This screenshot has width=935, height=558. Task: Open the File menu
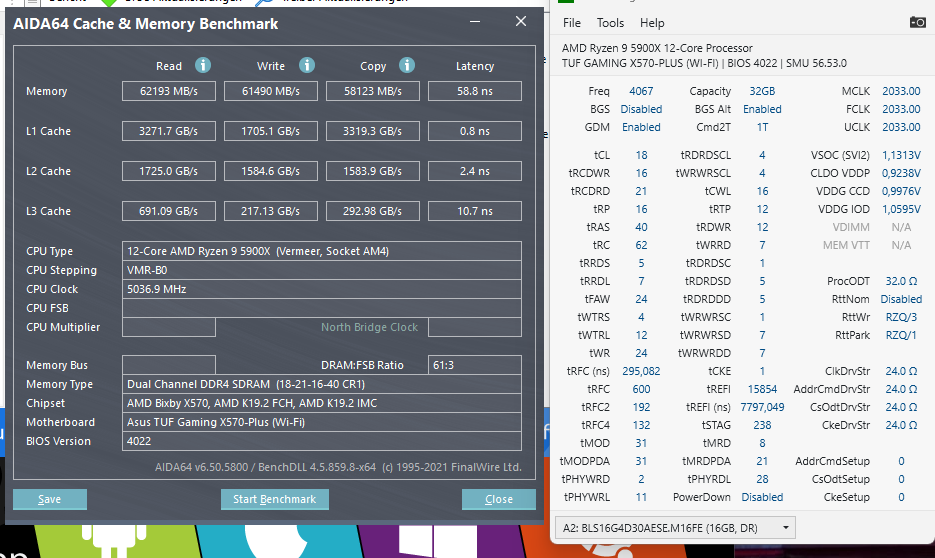[571, 23]
